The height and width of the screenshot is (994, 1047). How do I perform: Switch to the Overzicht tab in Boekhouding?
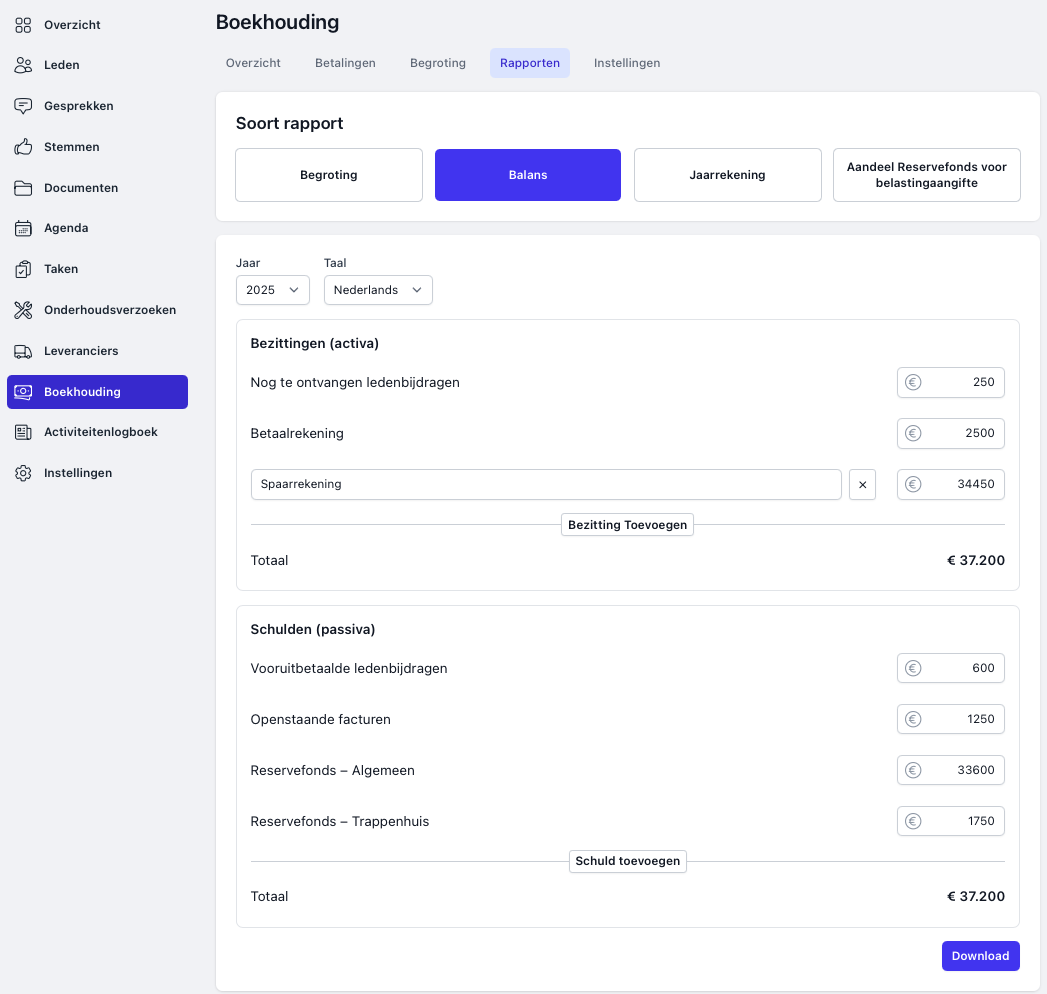(x=253, y=63)
